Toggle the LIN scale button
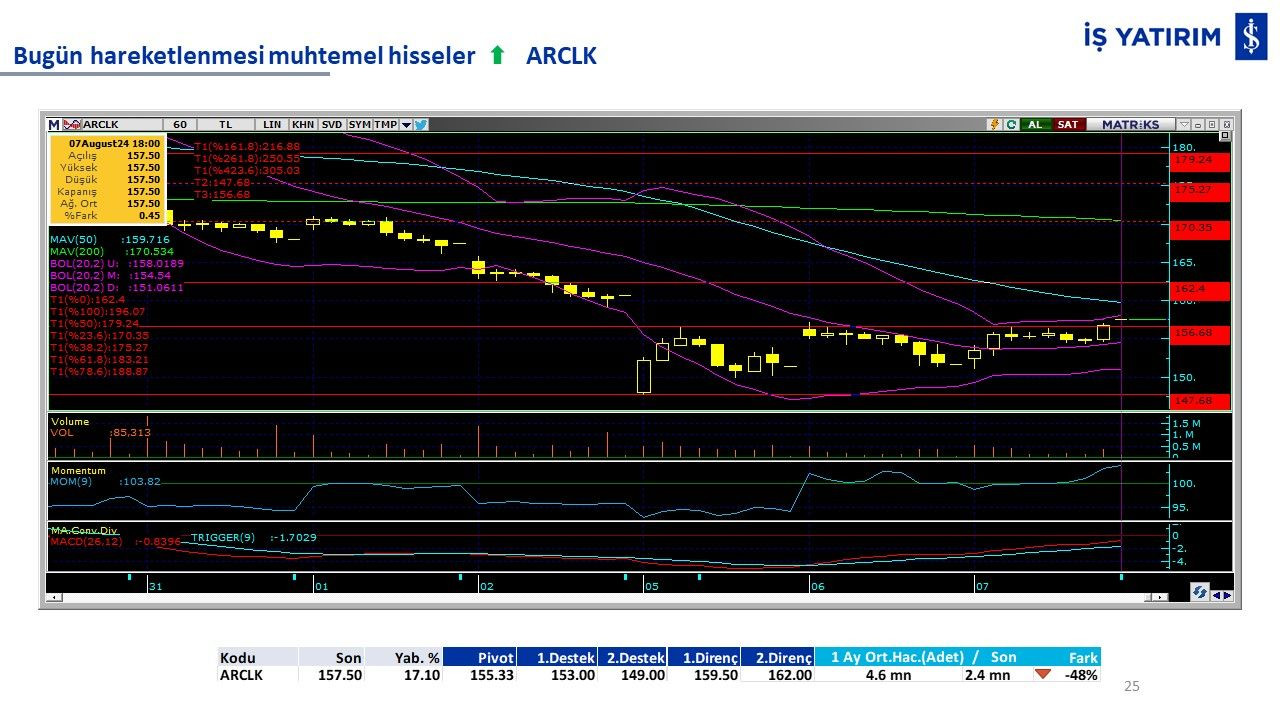The image size is (1280, 720). (273, 125)
